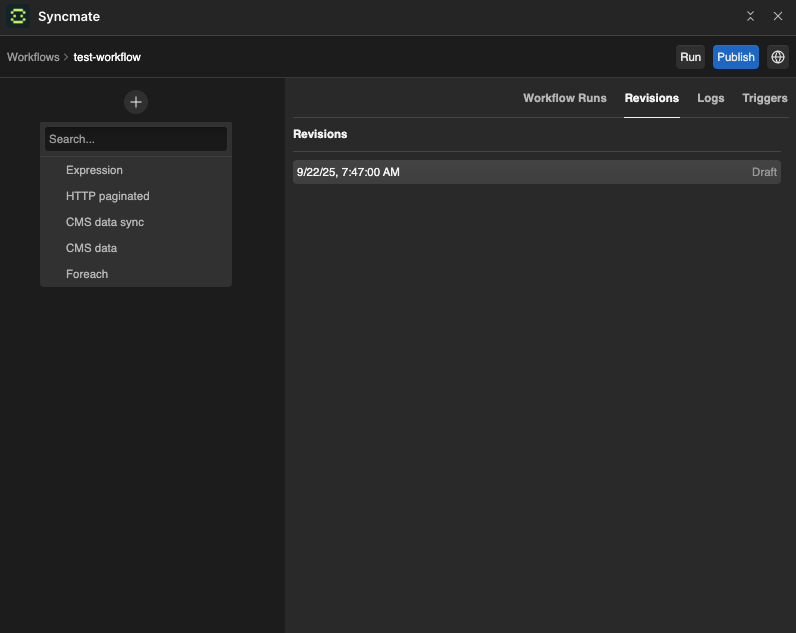Select the Expression step option
796x633 pixels.
(x=94, y=170)
